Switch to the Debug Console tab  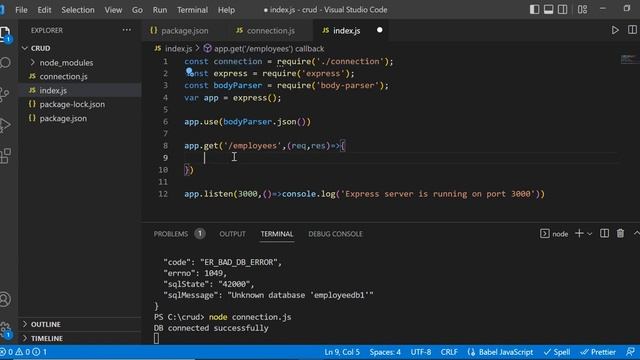[x=335, y=234]
